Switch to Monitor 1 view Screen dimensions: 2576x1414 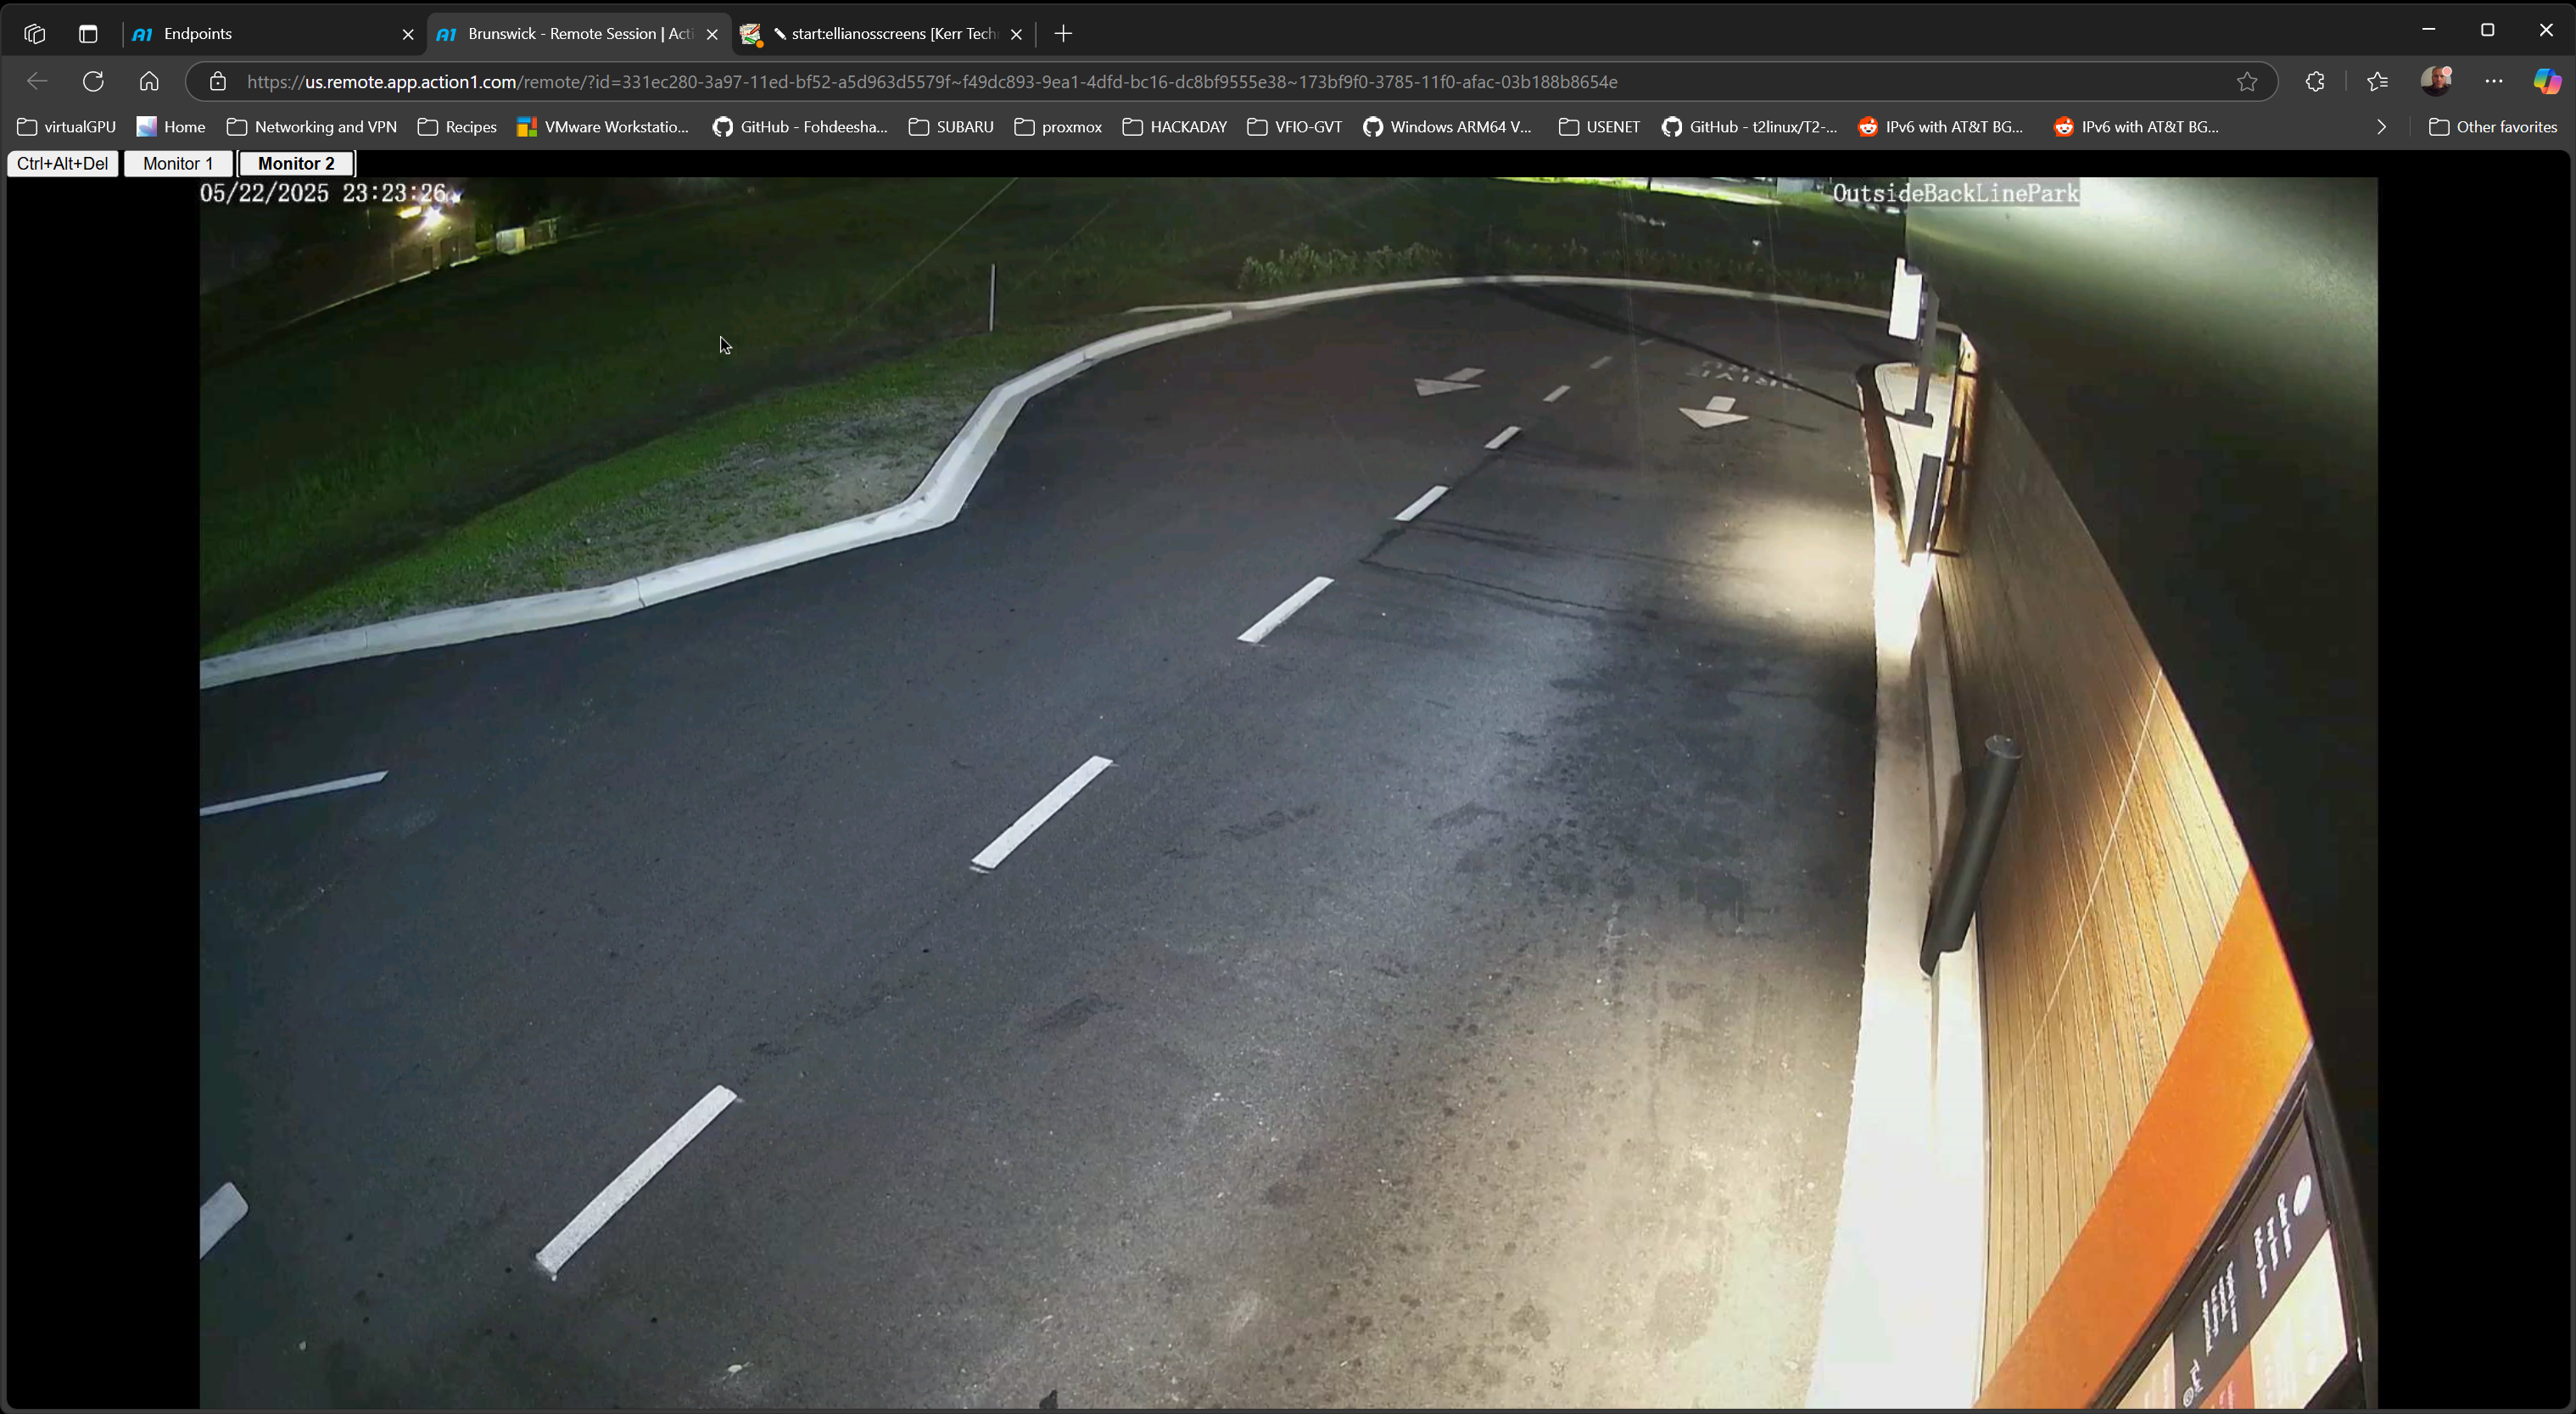coord(178,163)
